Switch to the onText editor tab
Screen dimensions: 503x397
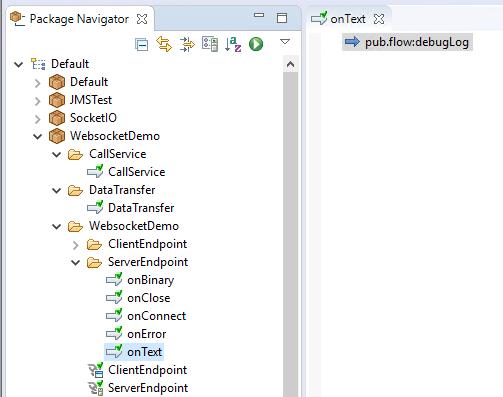[x=348, y=19]
